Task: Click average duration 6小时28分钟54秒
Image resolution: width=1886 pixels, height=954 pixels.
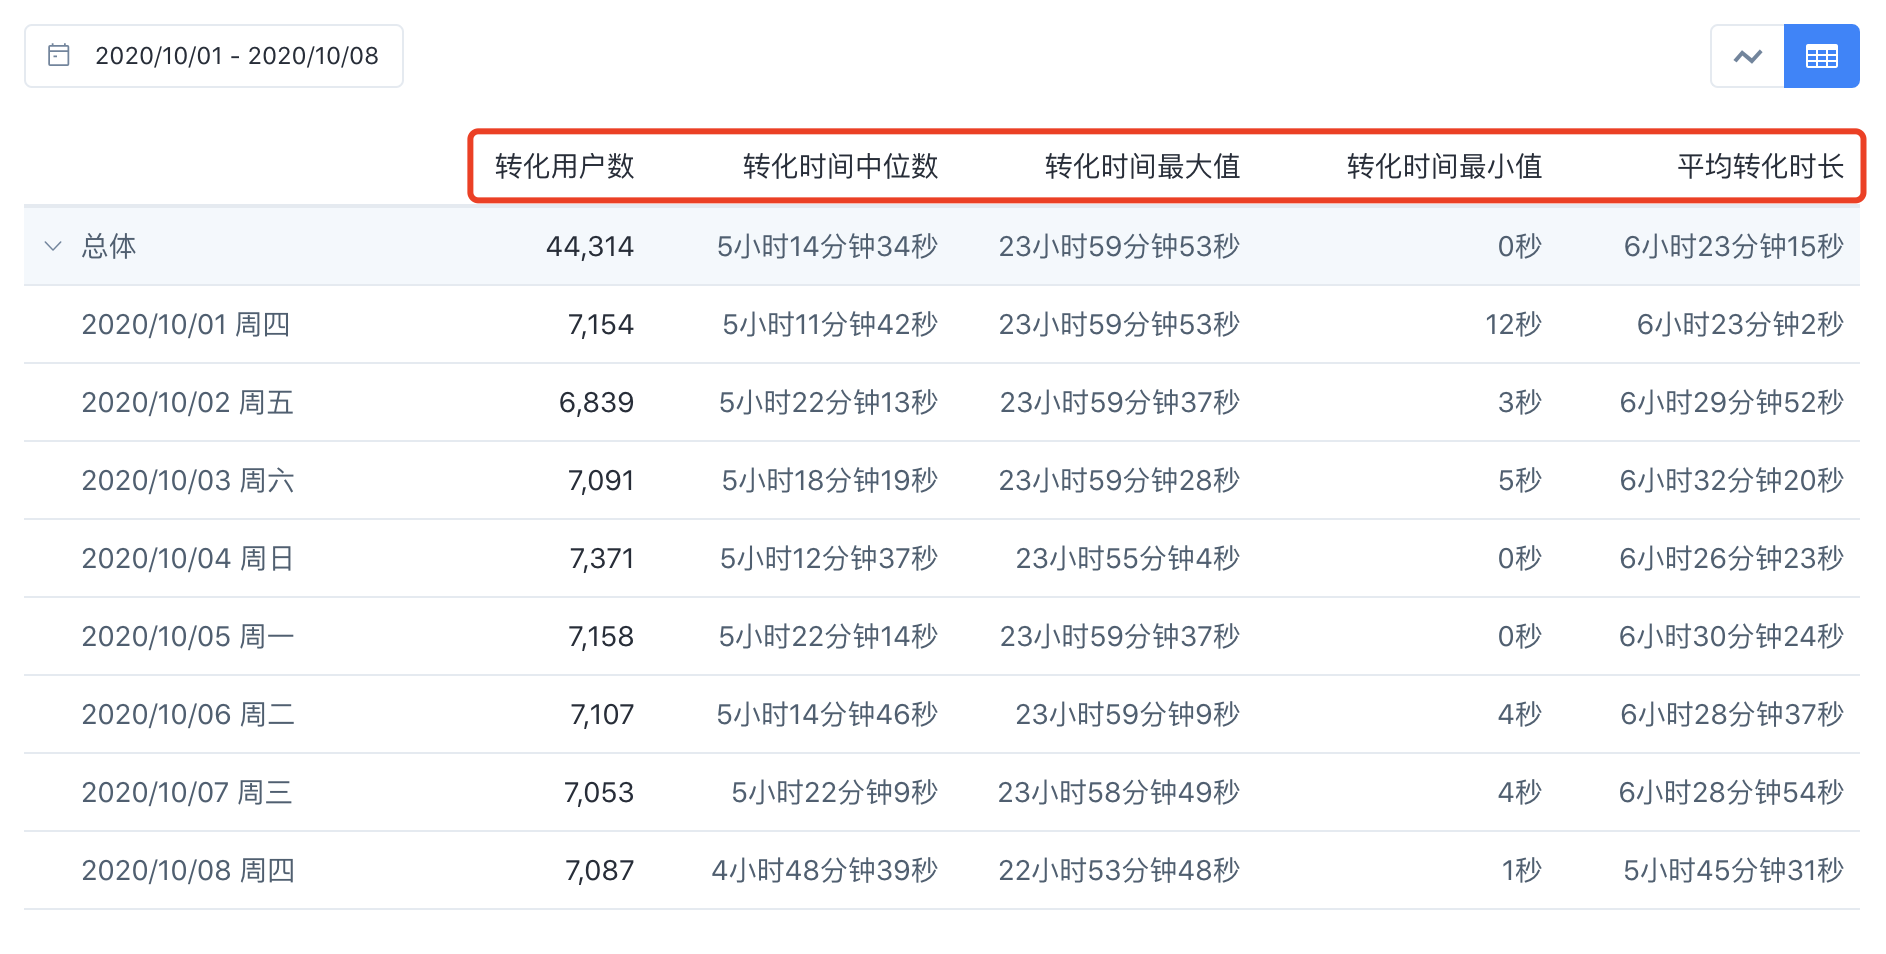Action: click(x=1731, y=792)
